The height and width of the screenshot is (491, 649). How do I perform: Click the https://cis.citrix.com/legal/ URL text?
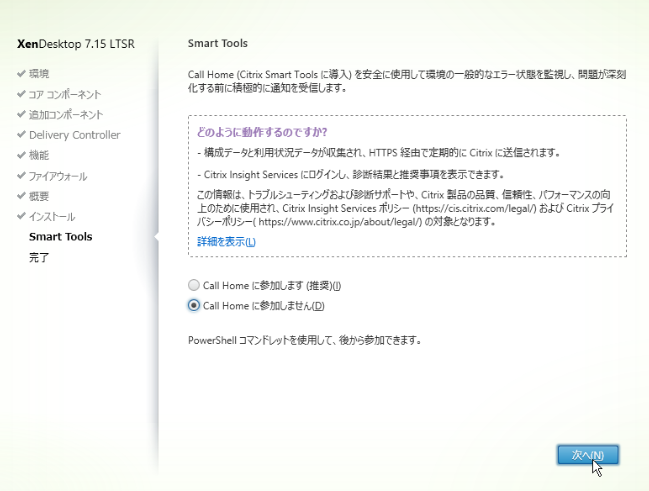474,209
